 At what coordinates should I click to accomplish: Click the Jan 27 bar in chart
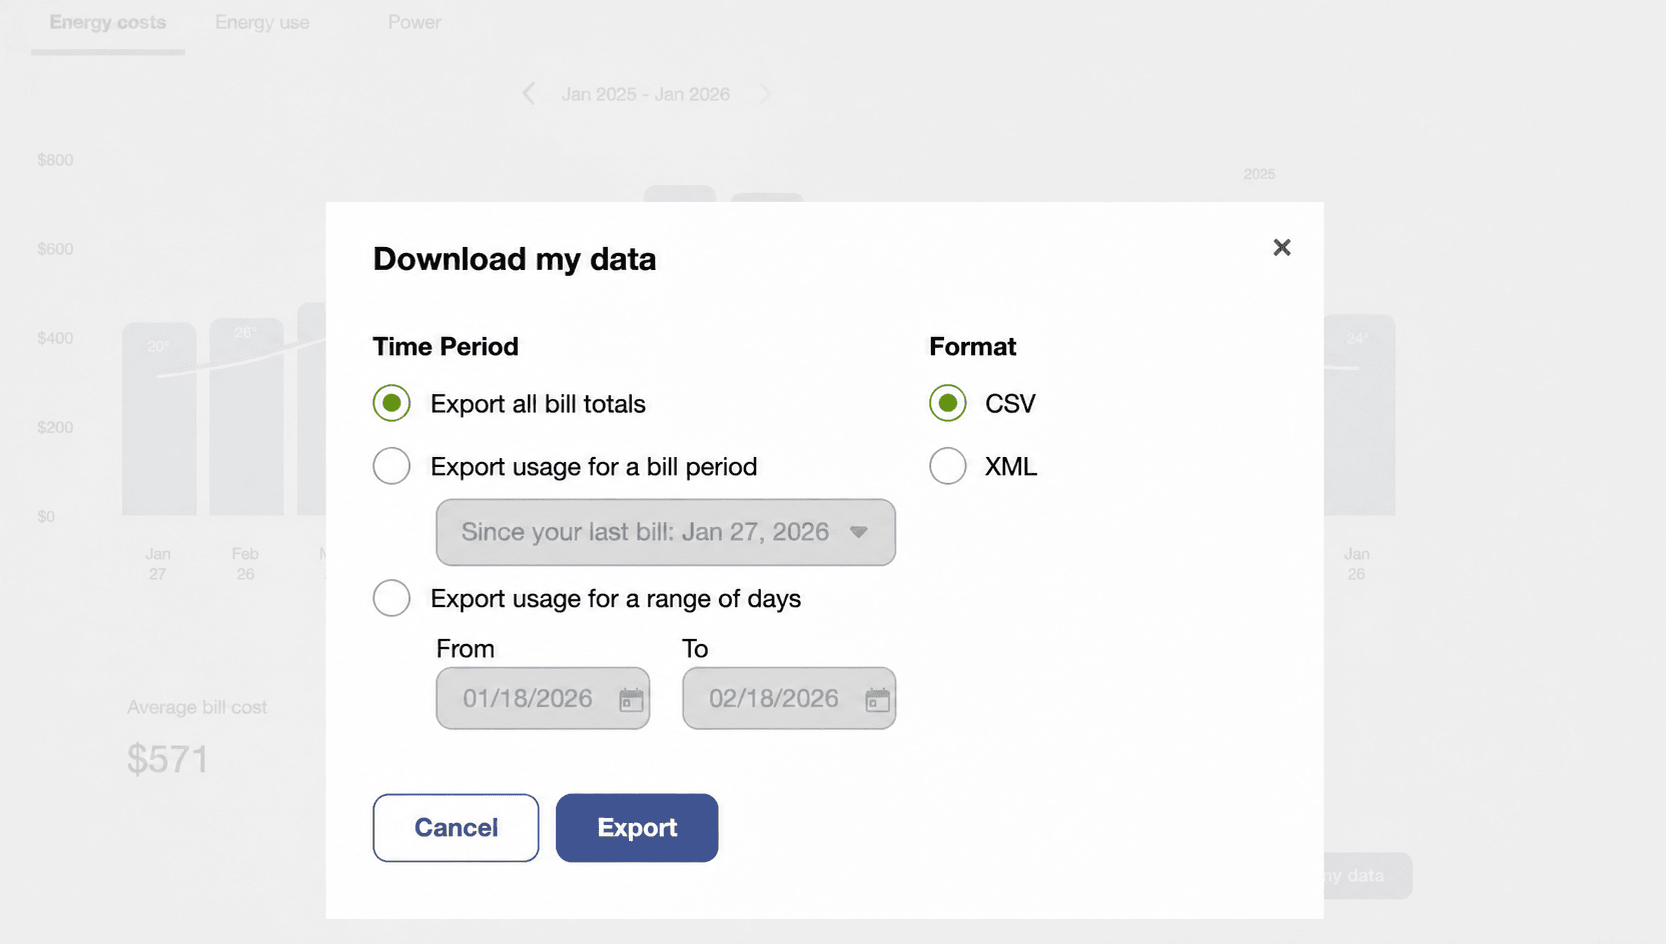click(159, 419)
